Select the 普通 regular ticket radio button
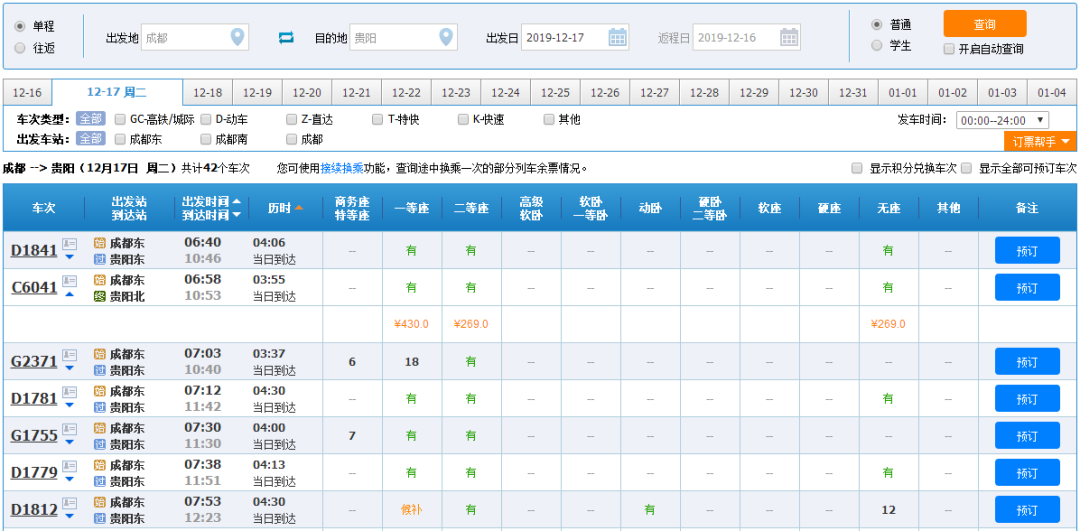This screenshot has height=531, width=1080. (x=876, y=25)
